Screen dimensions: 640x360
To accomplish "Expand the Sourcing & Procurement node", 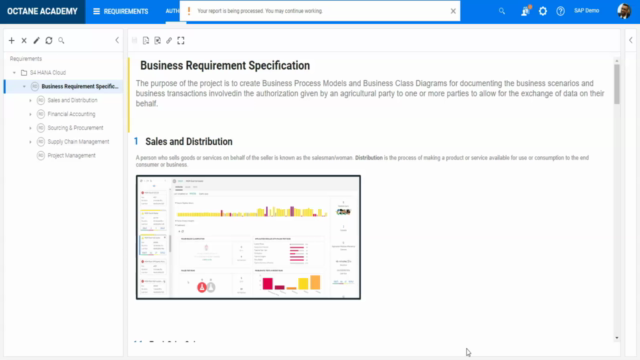I will 30,128.
